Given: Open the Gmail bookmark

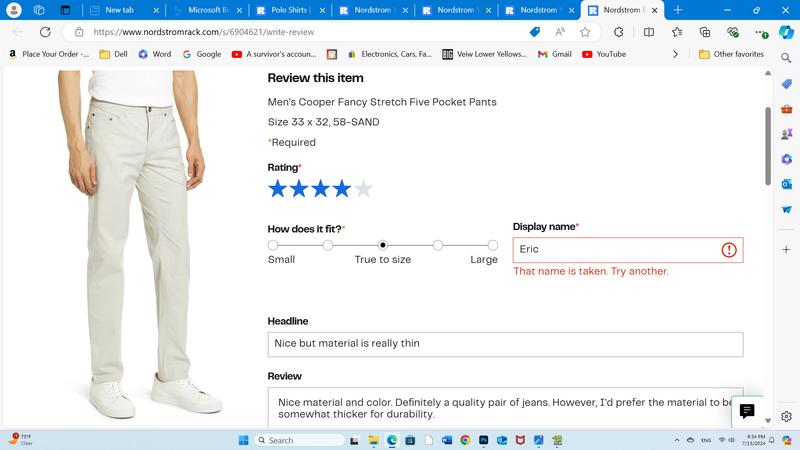Looking at the screenshot, I should tap(555, 54).
